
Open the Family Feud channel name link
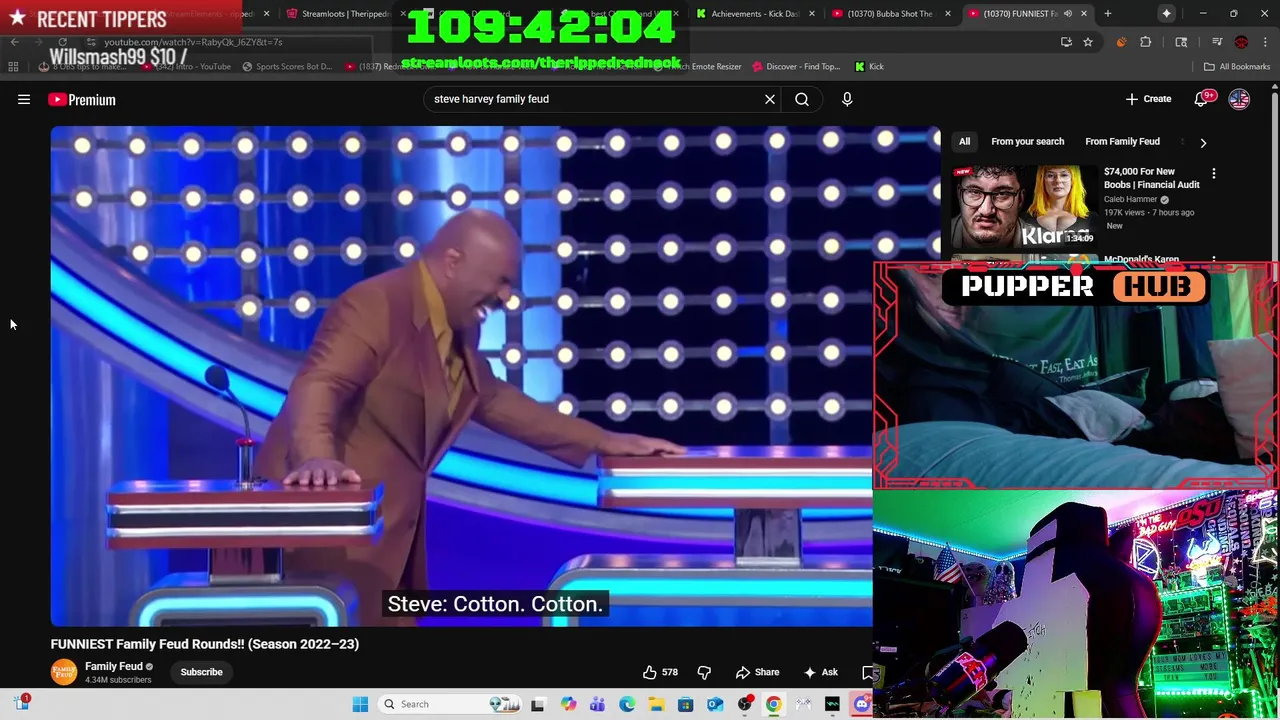pyautogui.click(x=113, y=666)
